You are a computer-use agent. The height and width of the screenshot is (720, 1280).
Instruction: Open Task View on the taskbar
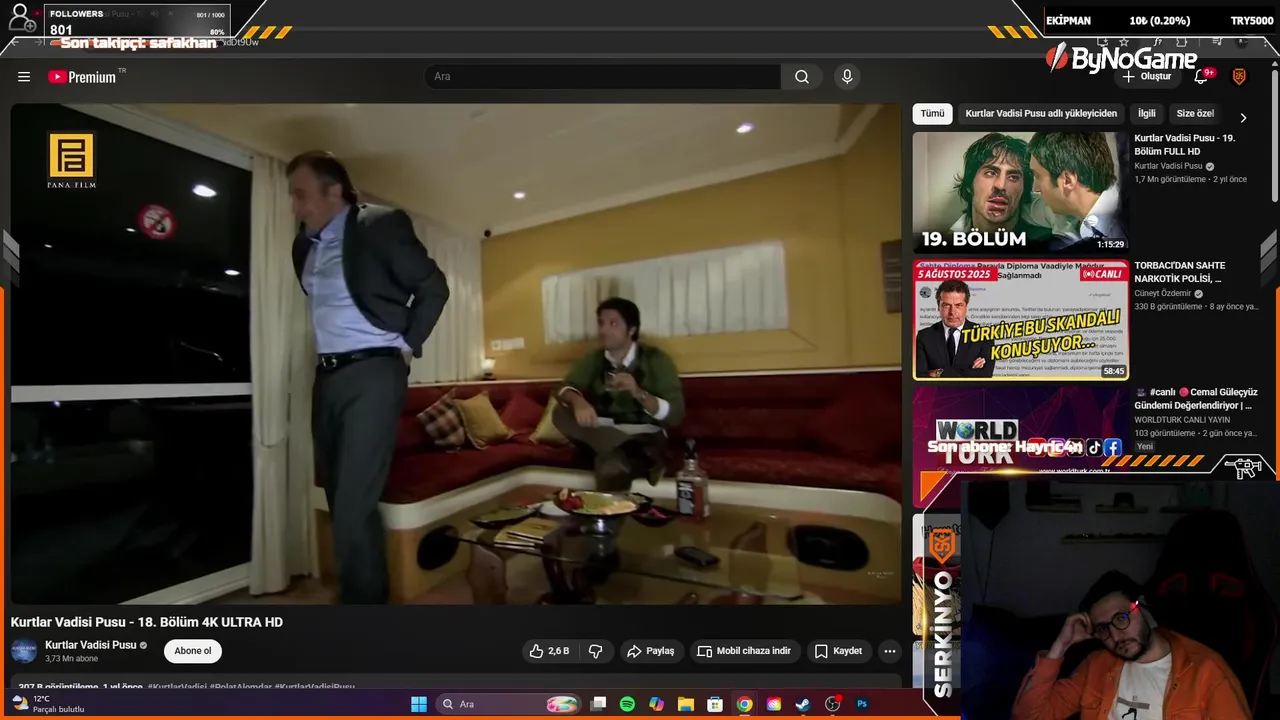(x=598, y=704)
